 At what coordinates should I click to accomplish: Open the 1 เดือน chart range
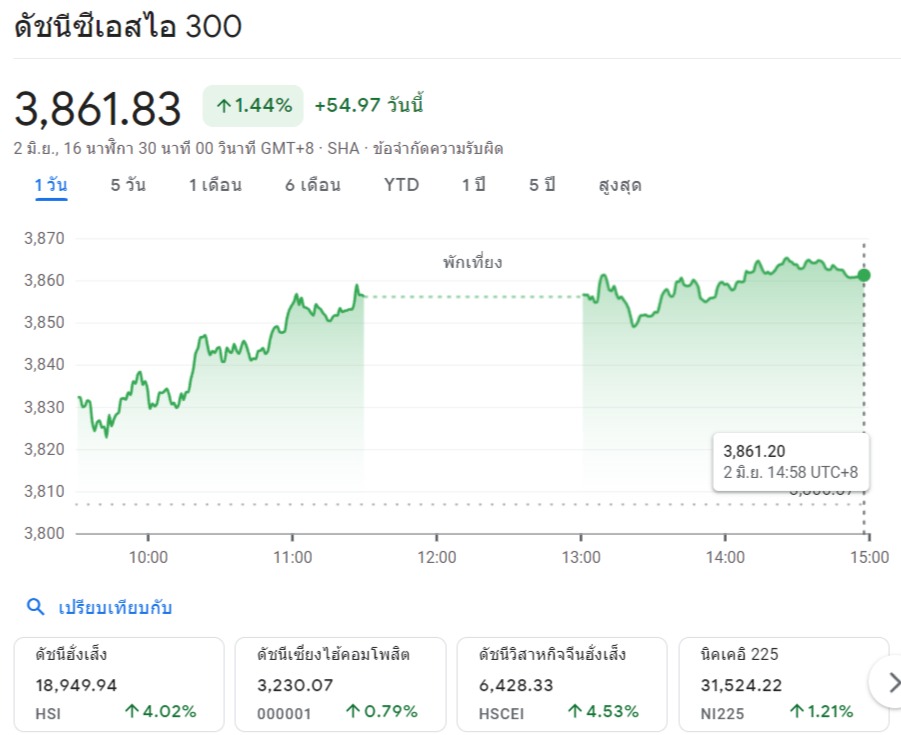pyautogui.click(x=215, y=185)
